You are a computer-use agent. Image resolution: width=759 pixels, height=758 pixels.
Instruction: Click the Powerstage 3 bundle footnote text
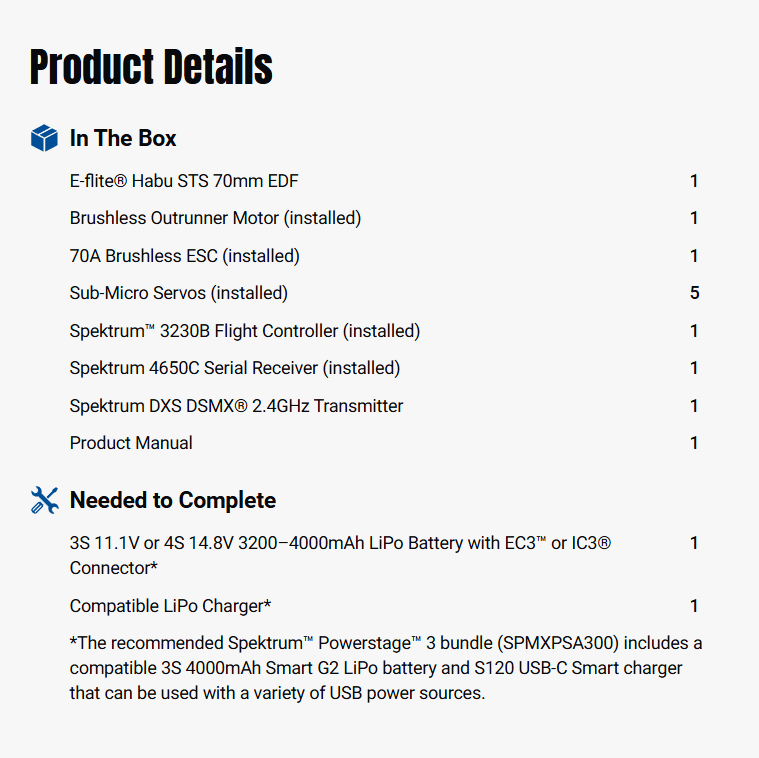click(385, 667)
